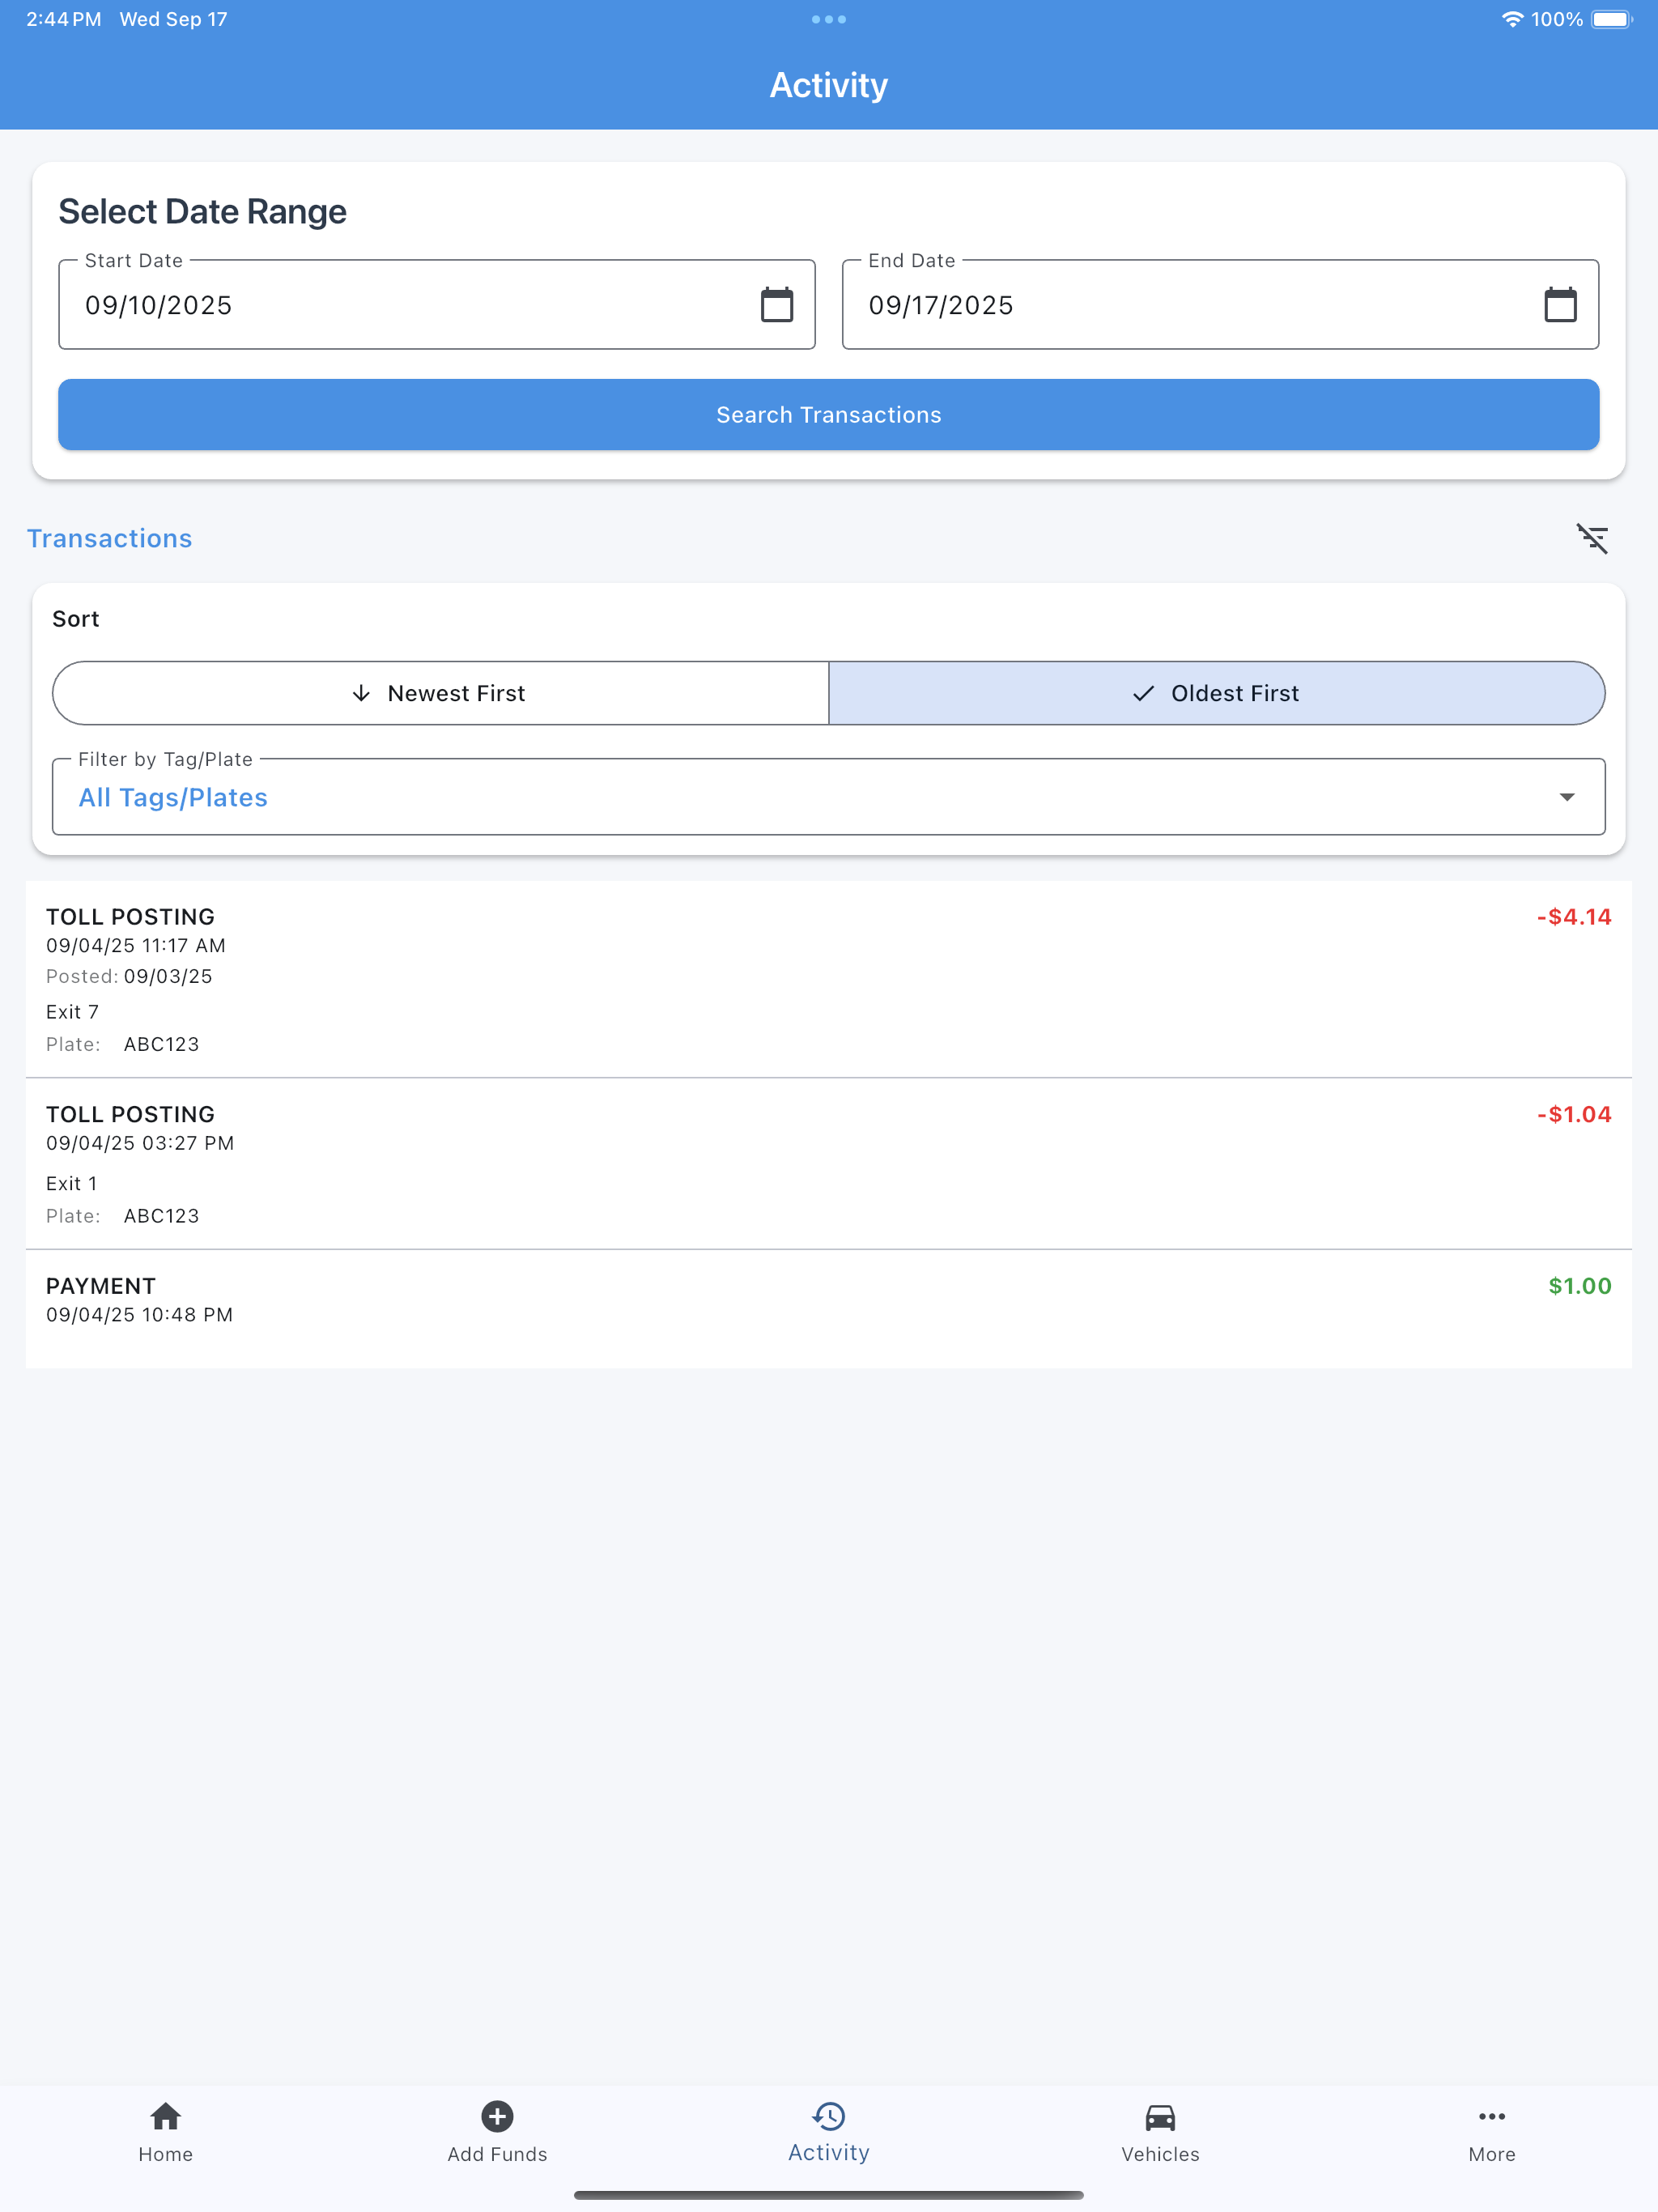Tap the three dots at top center
This screenshot has height=2212, width=1658.
828,19
